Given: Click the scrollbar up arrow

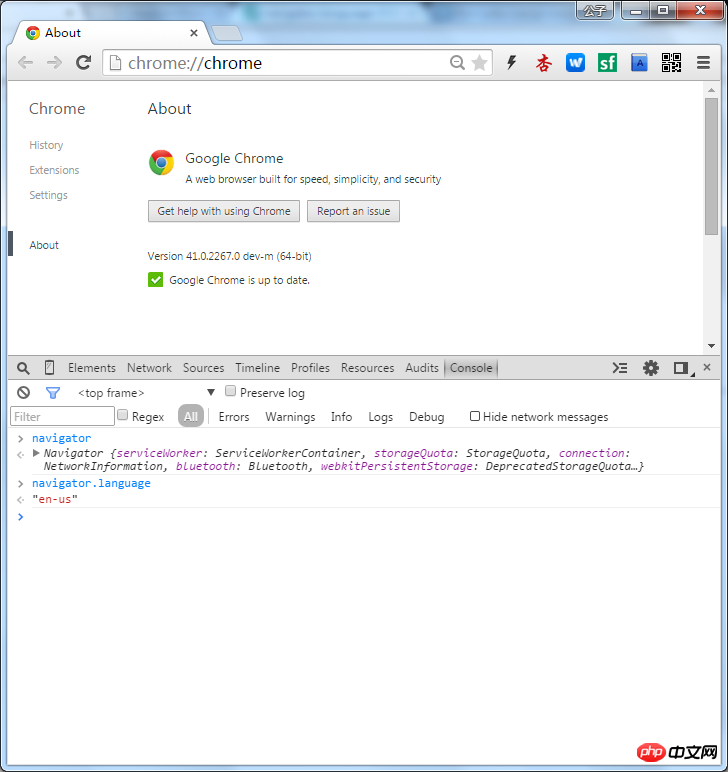Looking at the screenshot, I should (711, 90).
